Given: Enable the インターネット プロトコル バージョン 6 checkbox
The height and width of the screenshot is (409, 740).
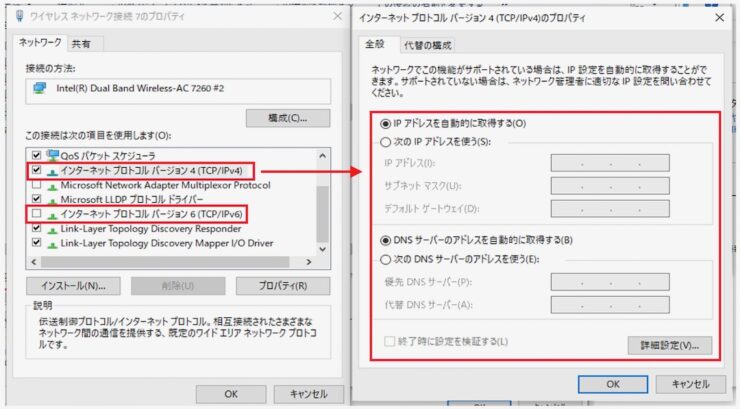Looking at the screenshot, I should point(37,214).
